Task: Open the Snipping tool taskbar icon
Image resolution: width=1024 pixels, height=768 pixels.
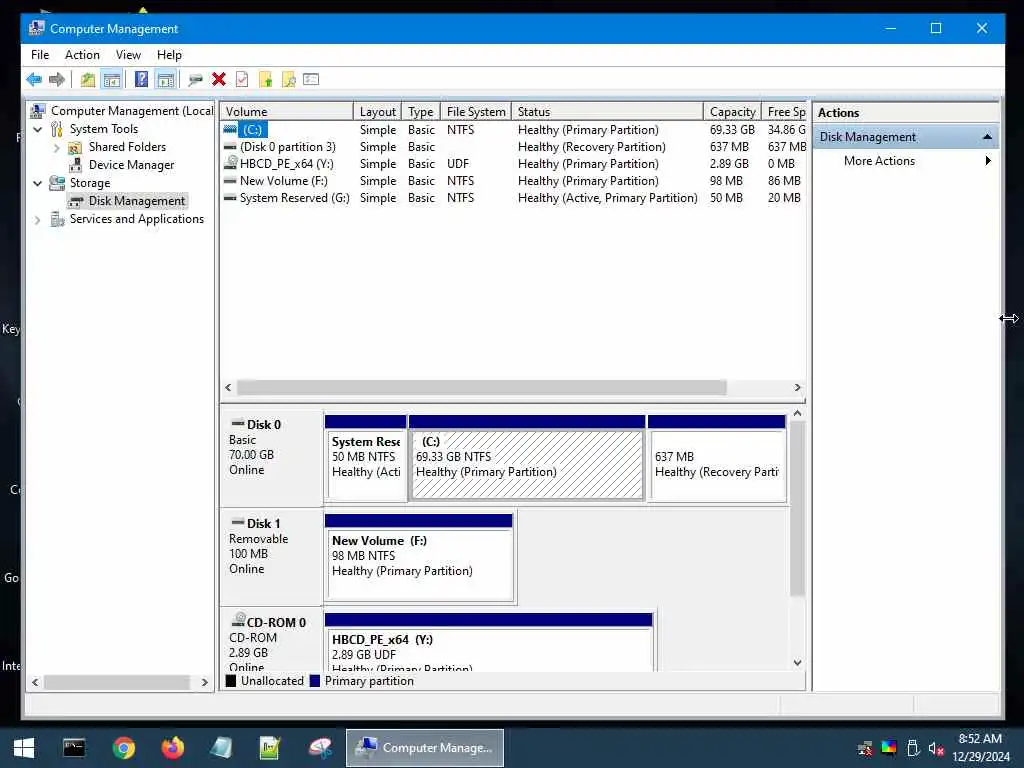Action: (x=320, y=748)
